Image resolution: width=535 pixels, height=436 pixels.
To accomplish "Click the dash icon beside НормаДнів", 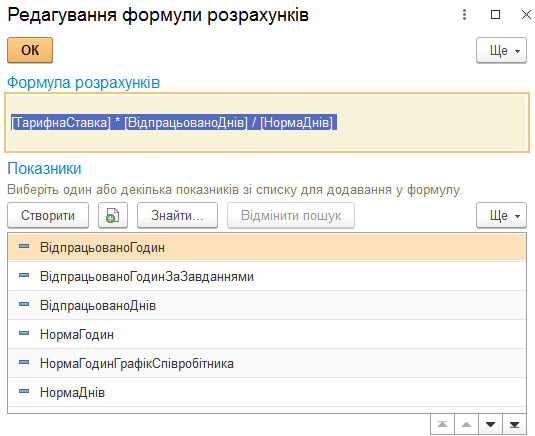I will tap(24, 391).
